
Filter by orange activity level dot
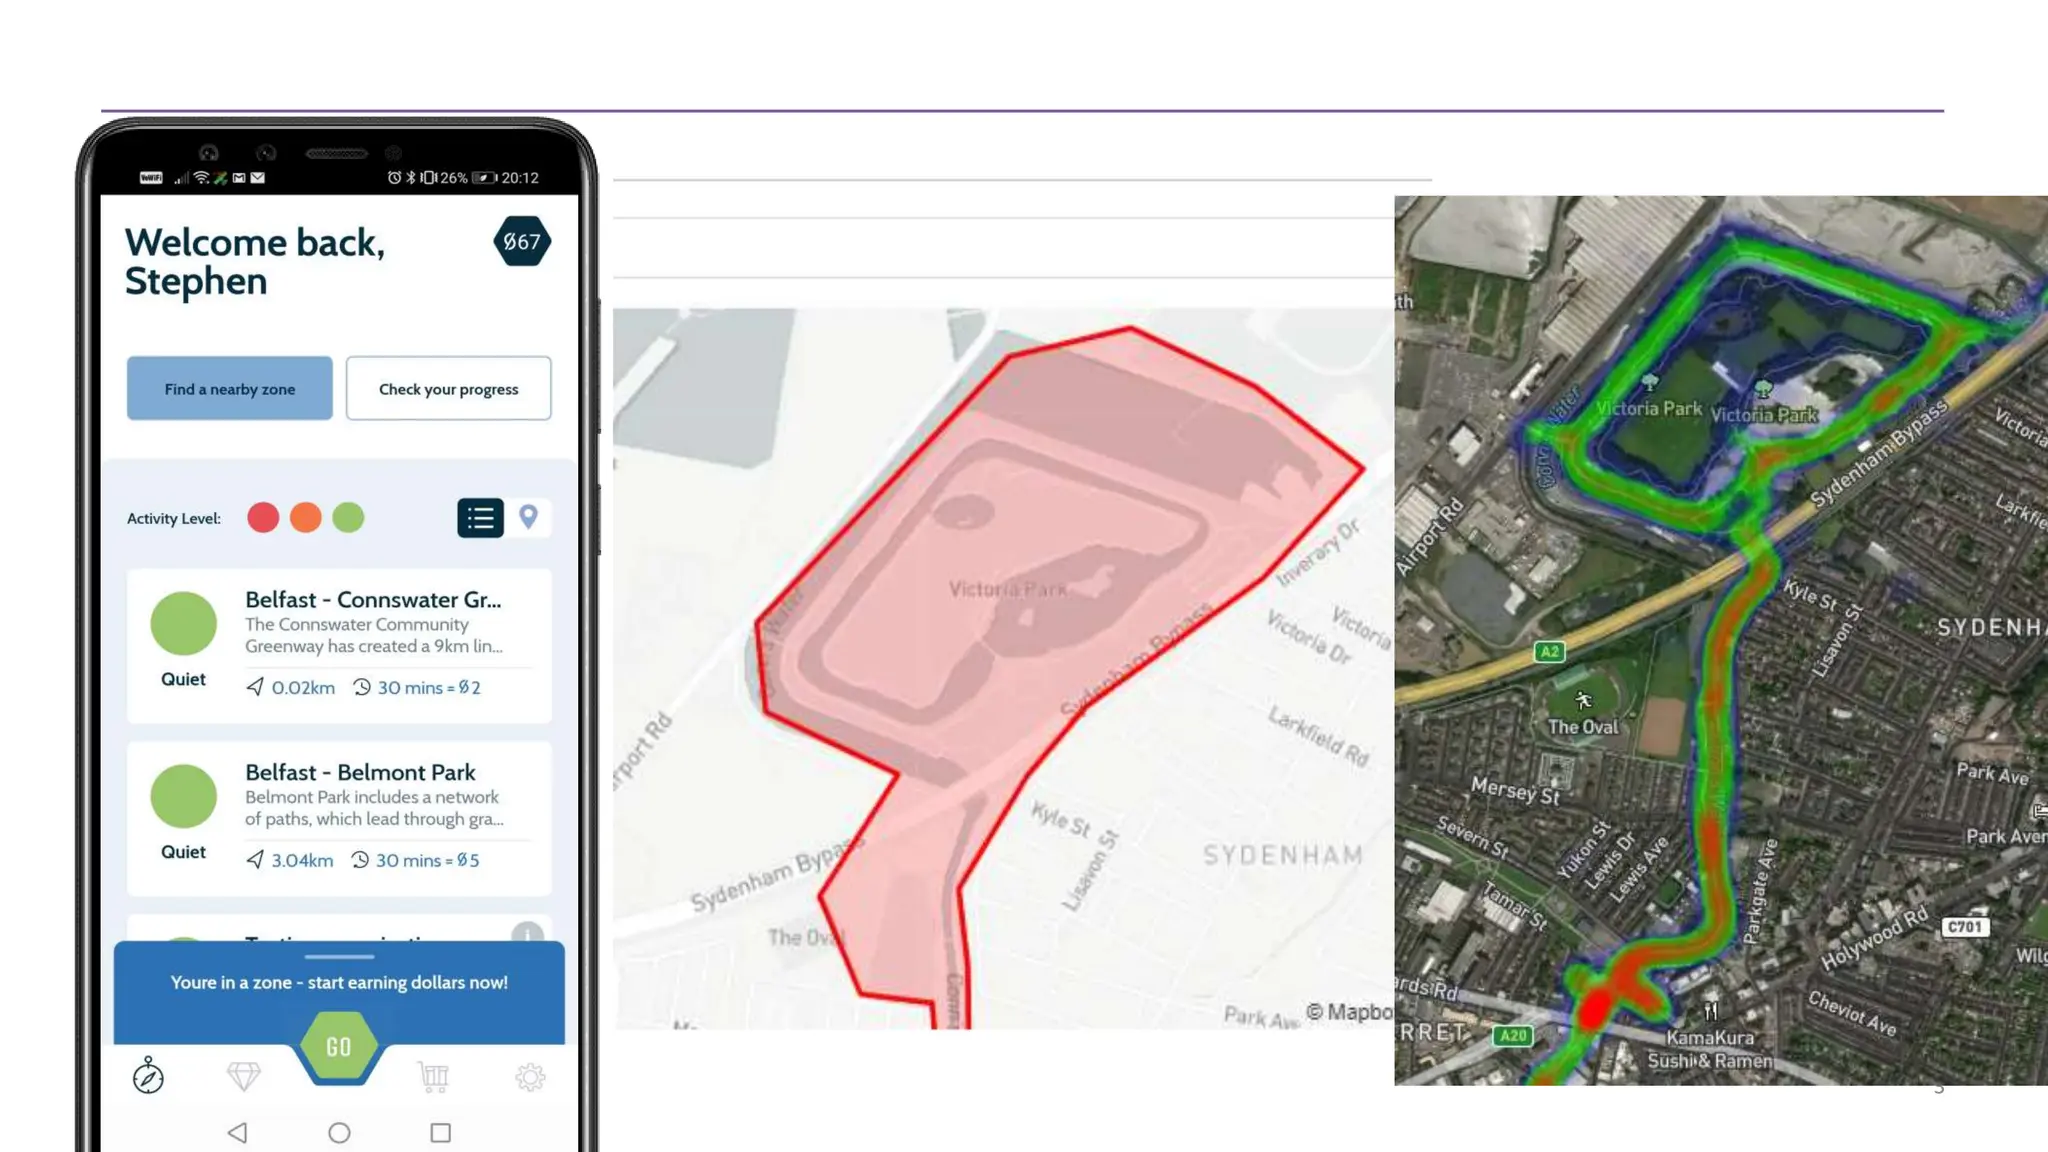pos(306,517)
